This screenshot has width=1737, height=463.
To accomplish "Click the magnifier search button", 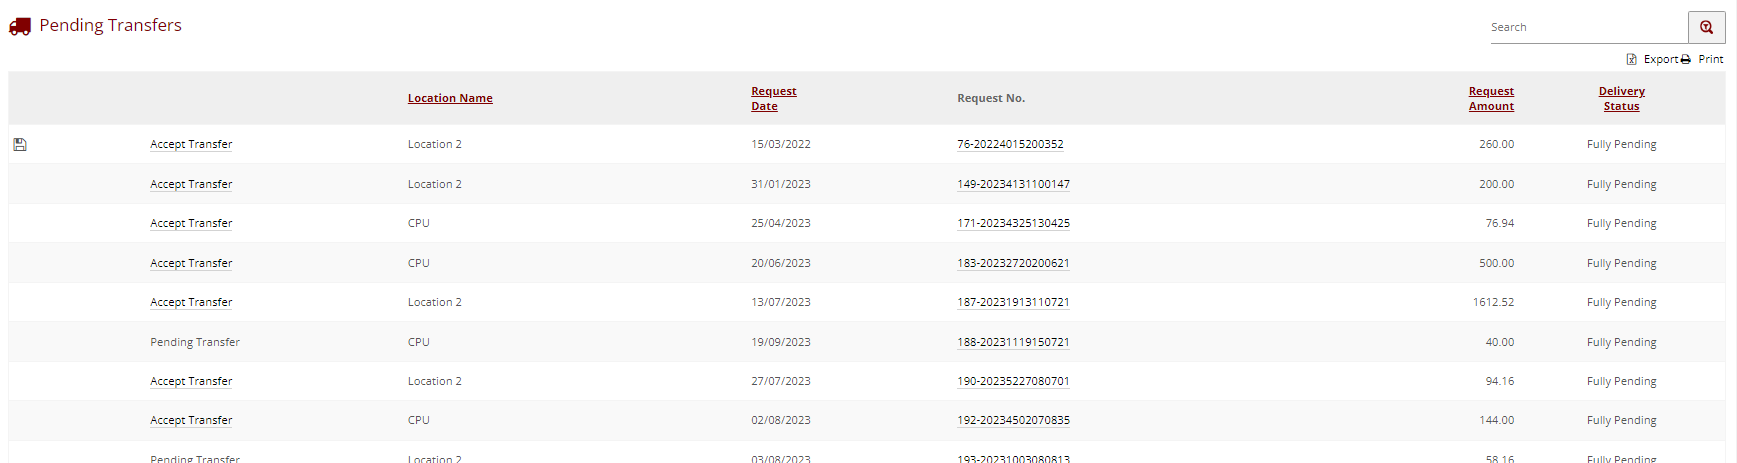I will (1706, 27).
